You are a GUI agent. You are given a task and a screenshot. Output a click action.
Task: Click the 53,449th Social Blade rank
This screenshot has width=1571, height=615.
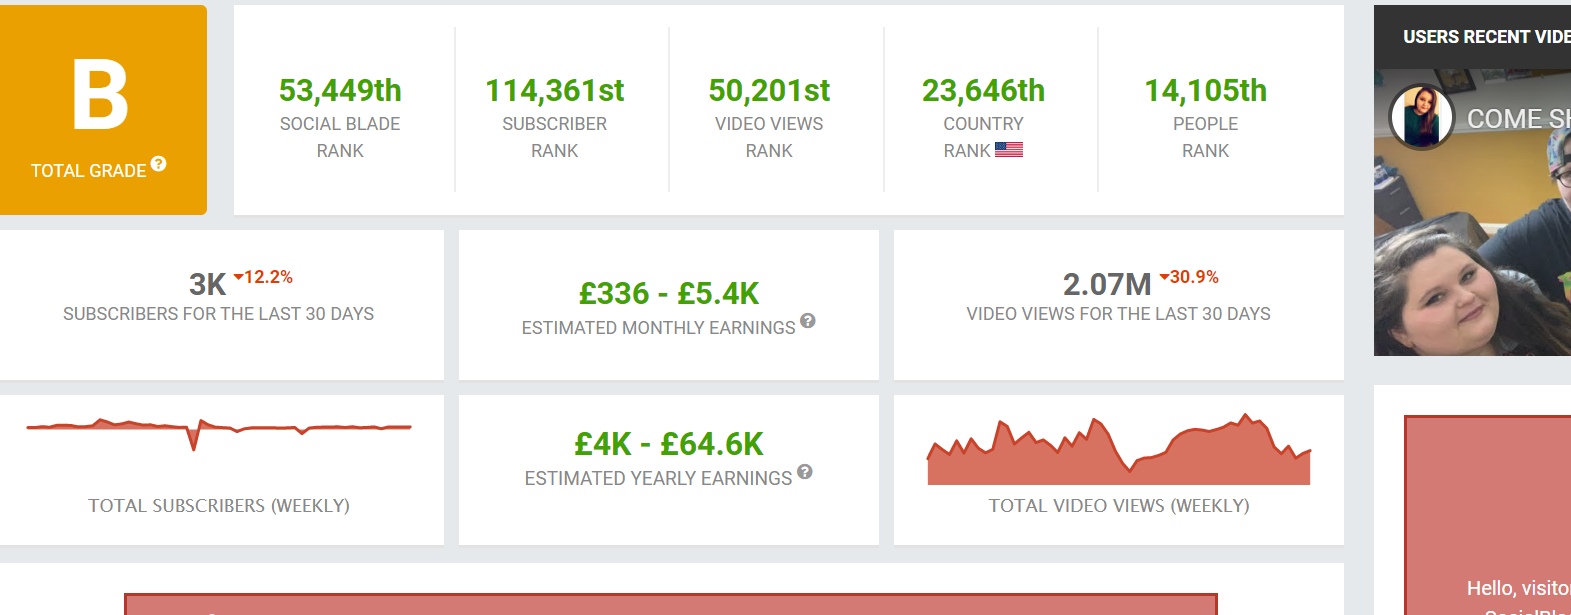[340, 91]
